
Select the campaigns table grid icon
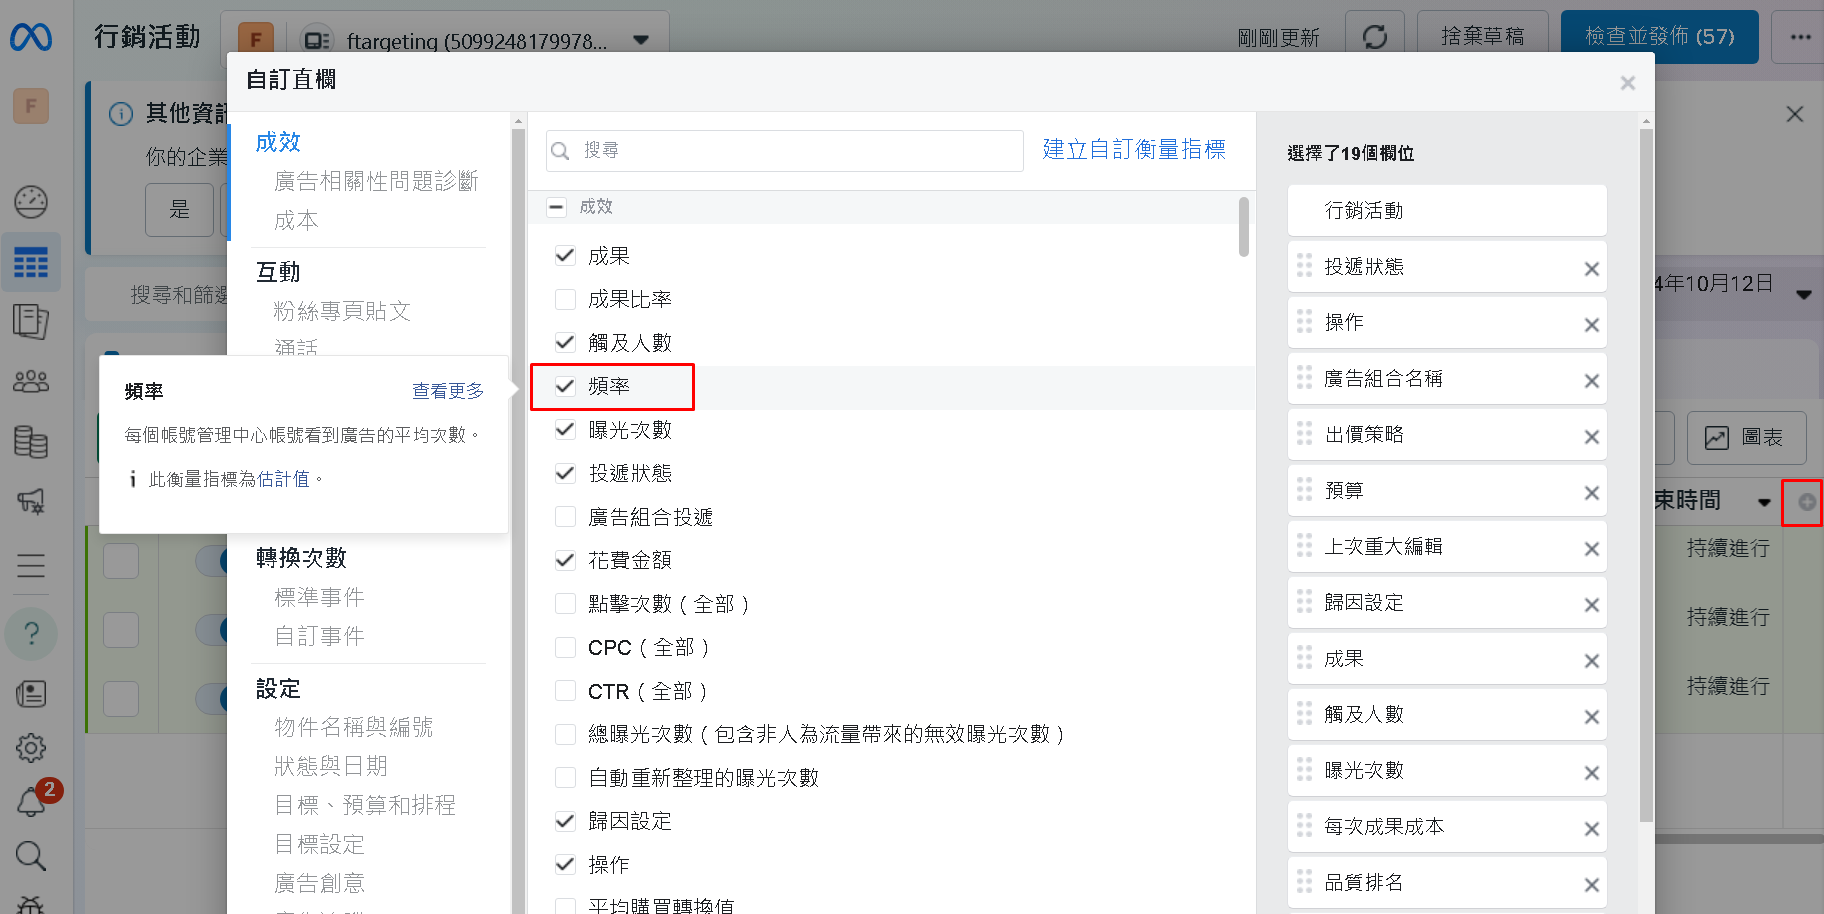pos(31,263)
